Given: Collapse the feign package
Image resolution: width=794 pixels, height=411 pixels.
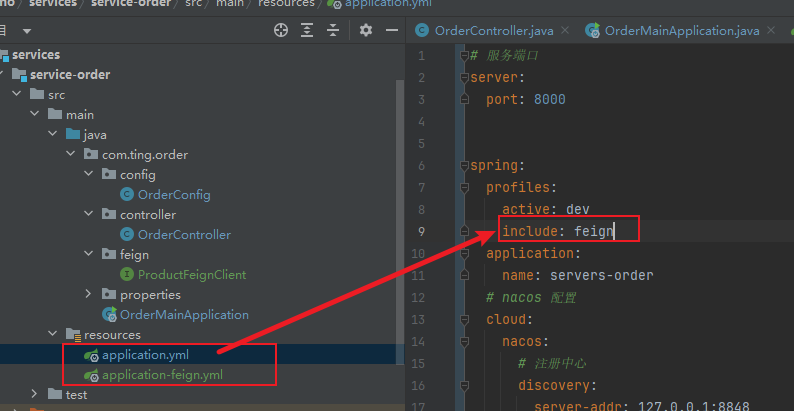Looking at the screenshot, I should click(x=89, y=254).
